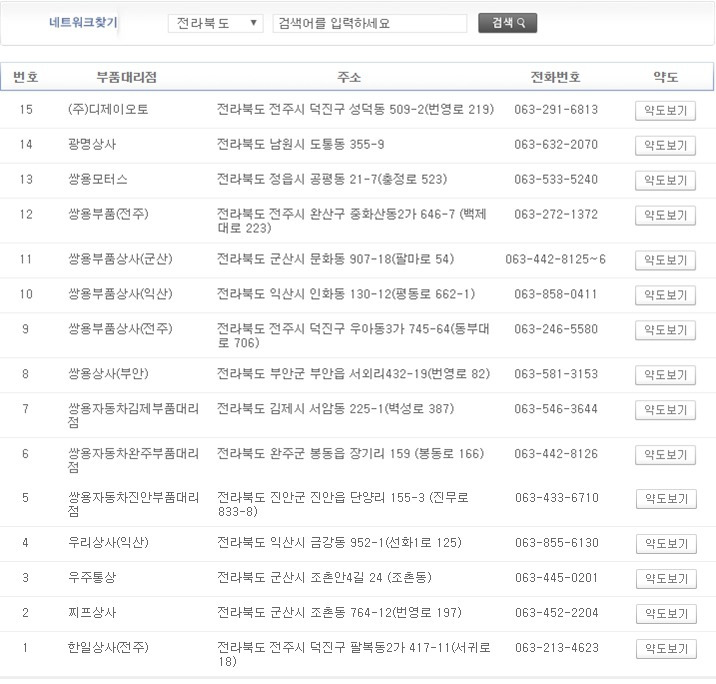This screenshot has width=716, height=684.
Task: Select phone number 063-855-6130
Action: (x=557, y=543)
